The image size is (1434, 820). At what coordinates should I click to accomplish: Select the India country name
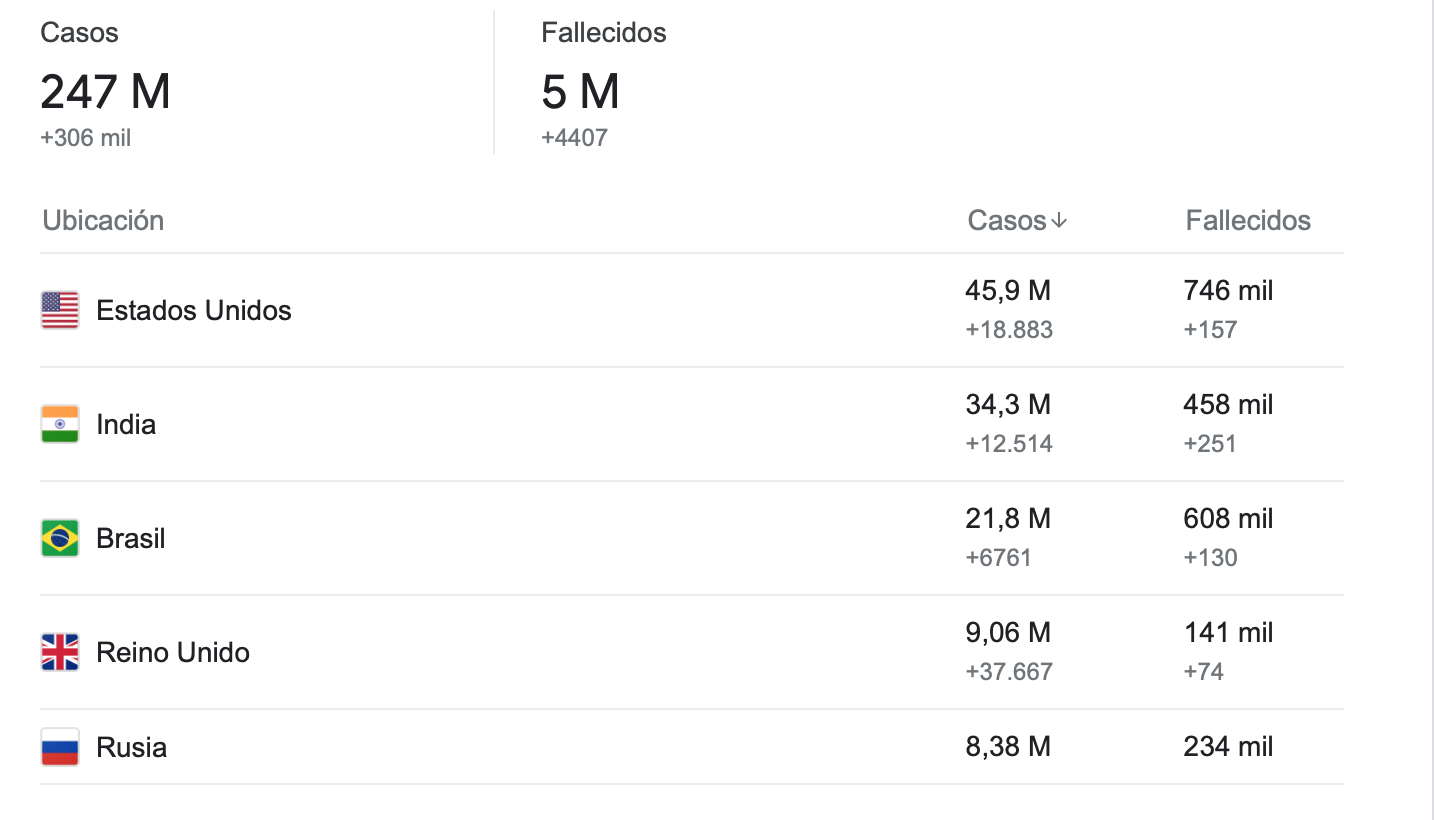coord(126,425)
